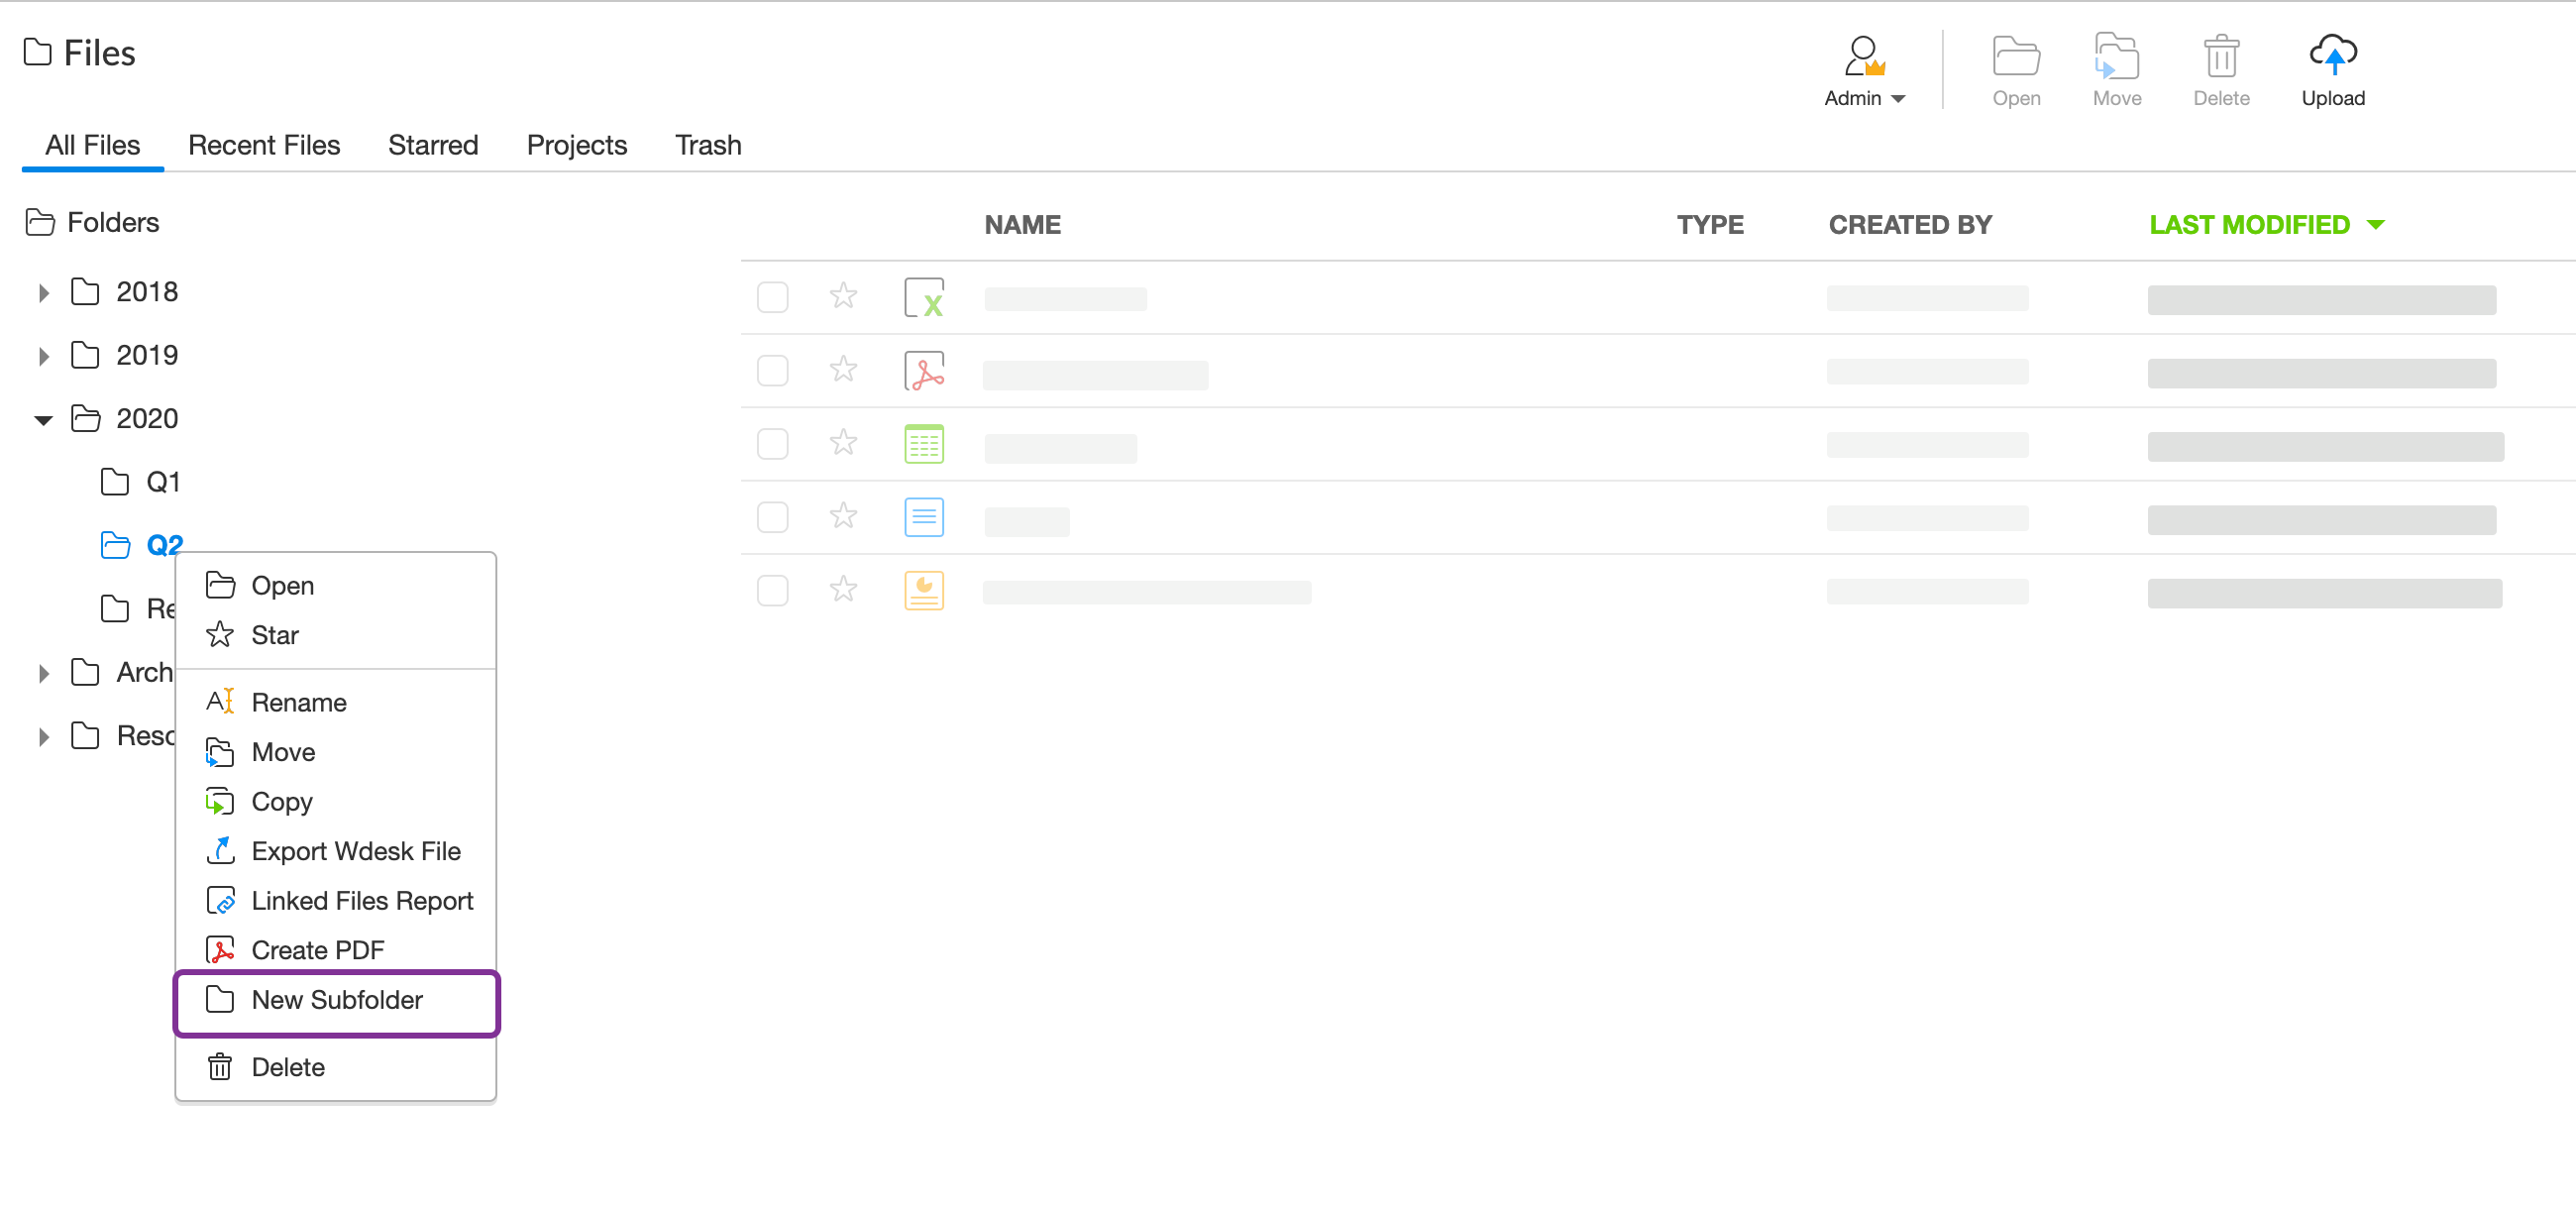This screenshot has height=1209, width=2576.
Task: Click Export Wdesk File option
Action: [356, 851]
